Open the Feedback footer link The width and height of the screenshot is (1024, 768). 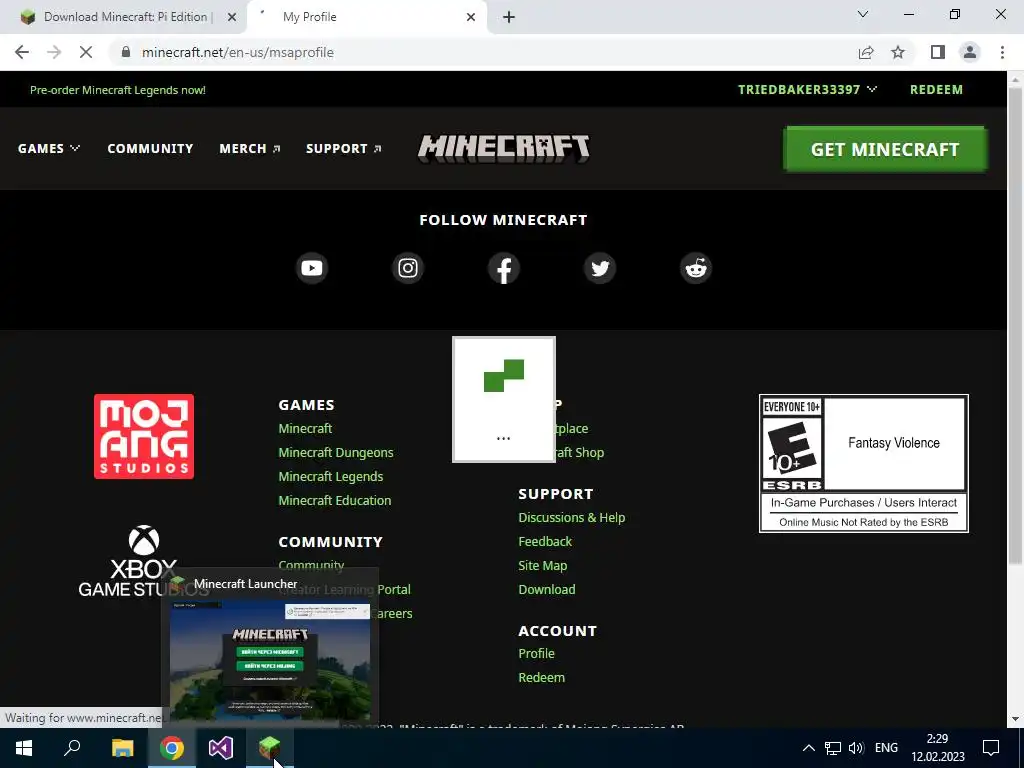pos(545,541)
